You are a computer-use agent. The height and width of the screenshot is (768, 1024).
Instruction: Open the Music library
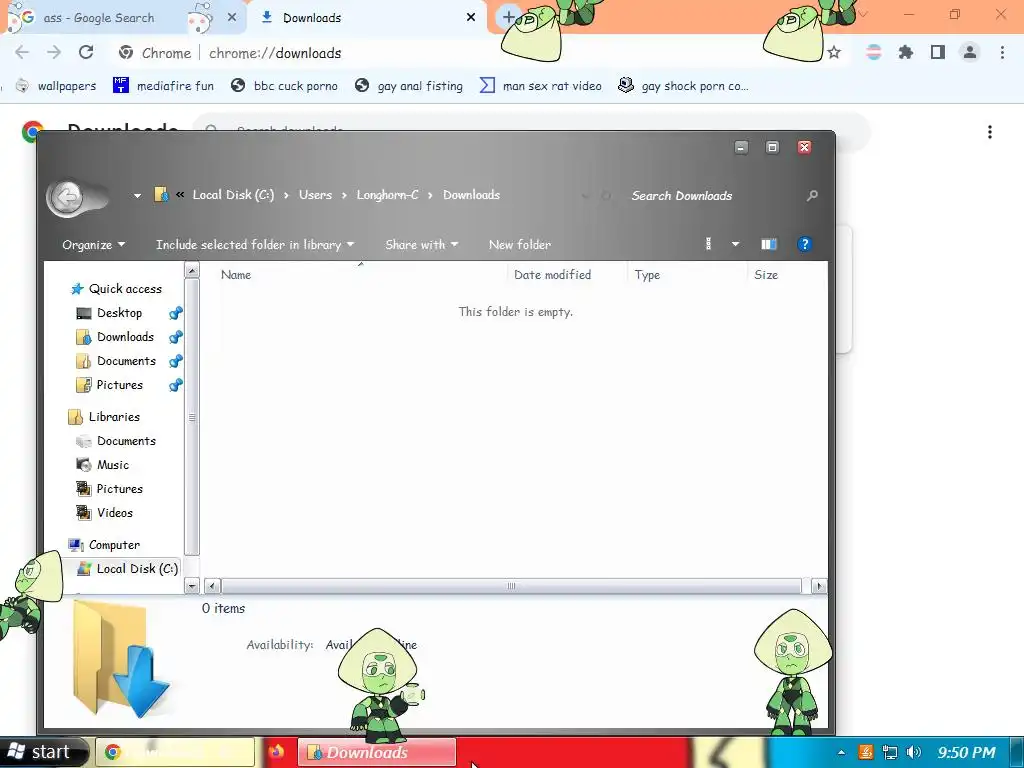(x=103, y=465)
